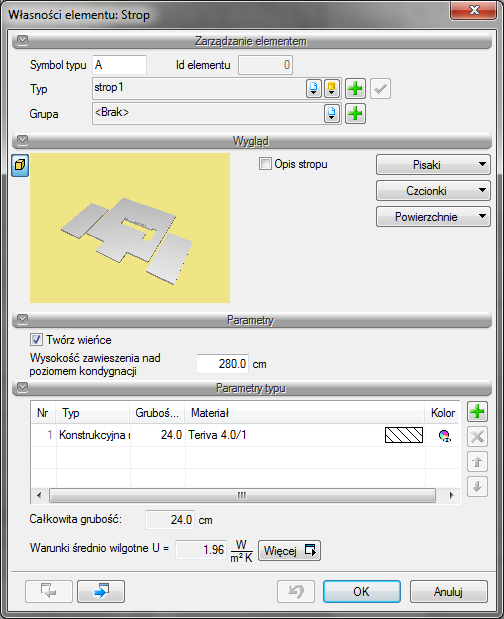Click the right scroll arrow of layers table
Screen dimensions: 504x619
pos(452,495)
